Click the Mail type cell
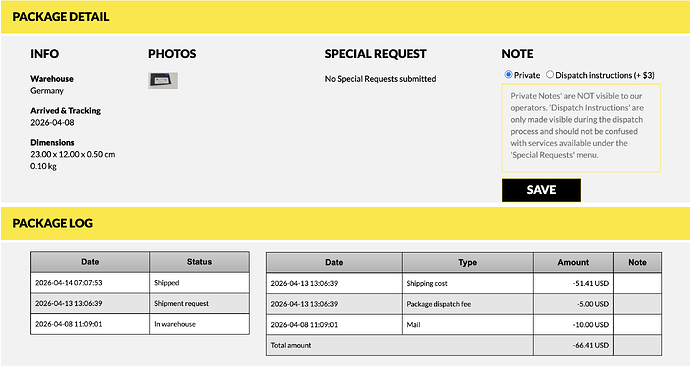Viewport: 690px width, 366px height. click(467, 325)
